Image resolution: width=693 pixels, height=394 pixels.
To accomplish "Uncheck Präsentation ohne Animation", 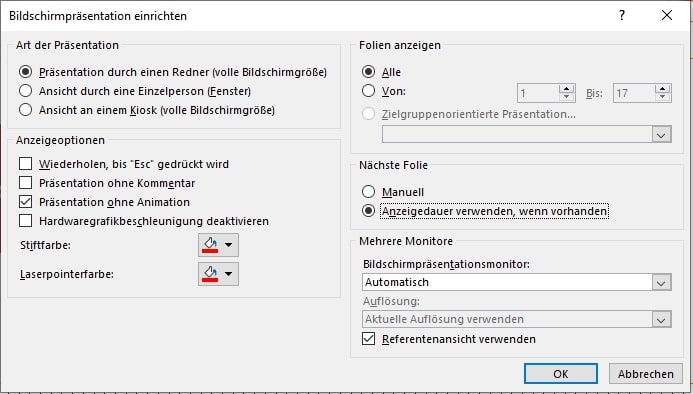I will [26, 202].
